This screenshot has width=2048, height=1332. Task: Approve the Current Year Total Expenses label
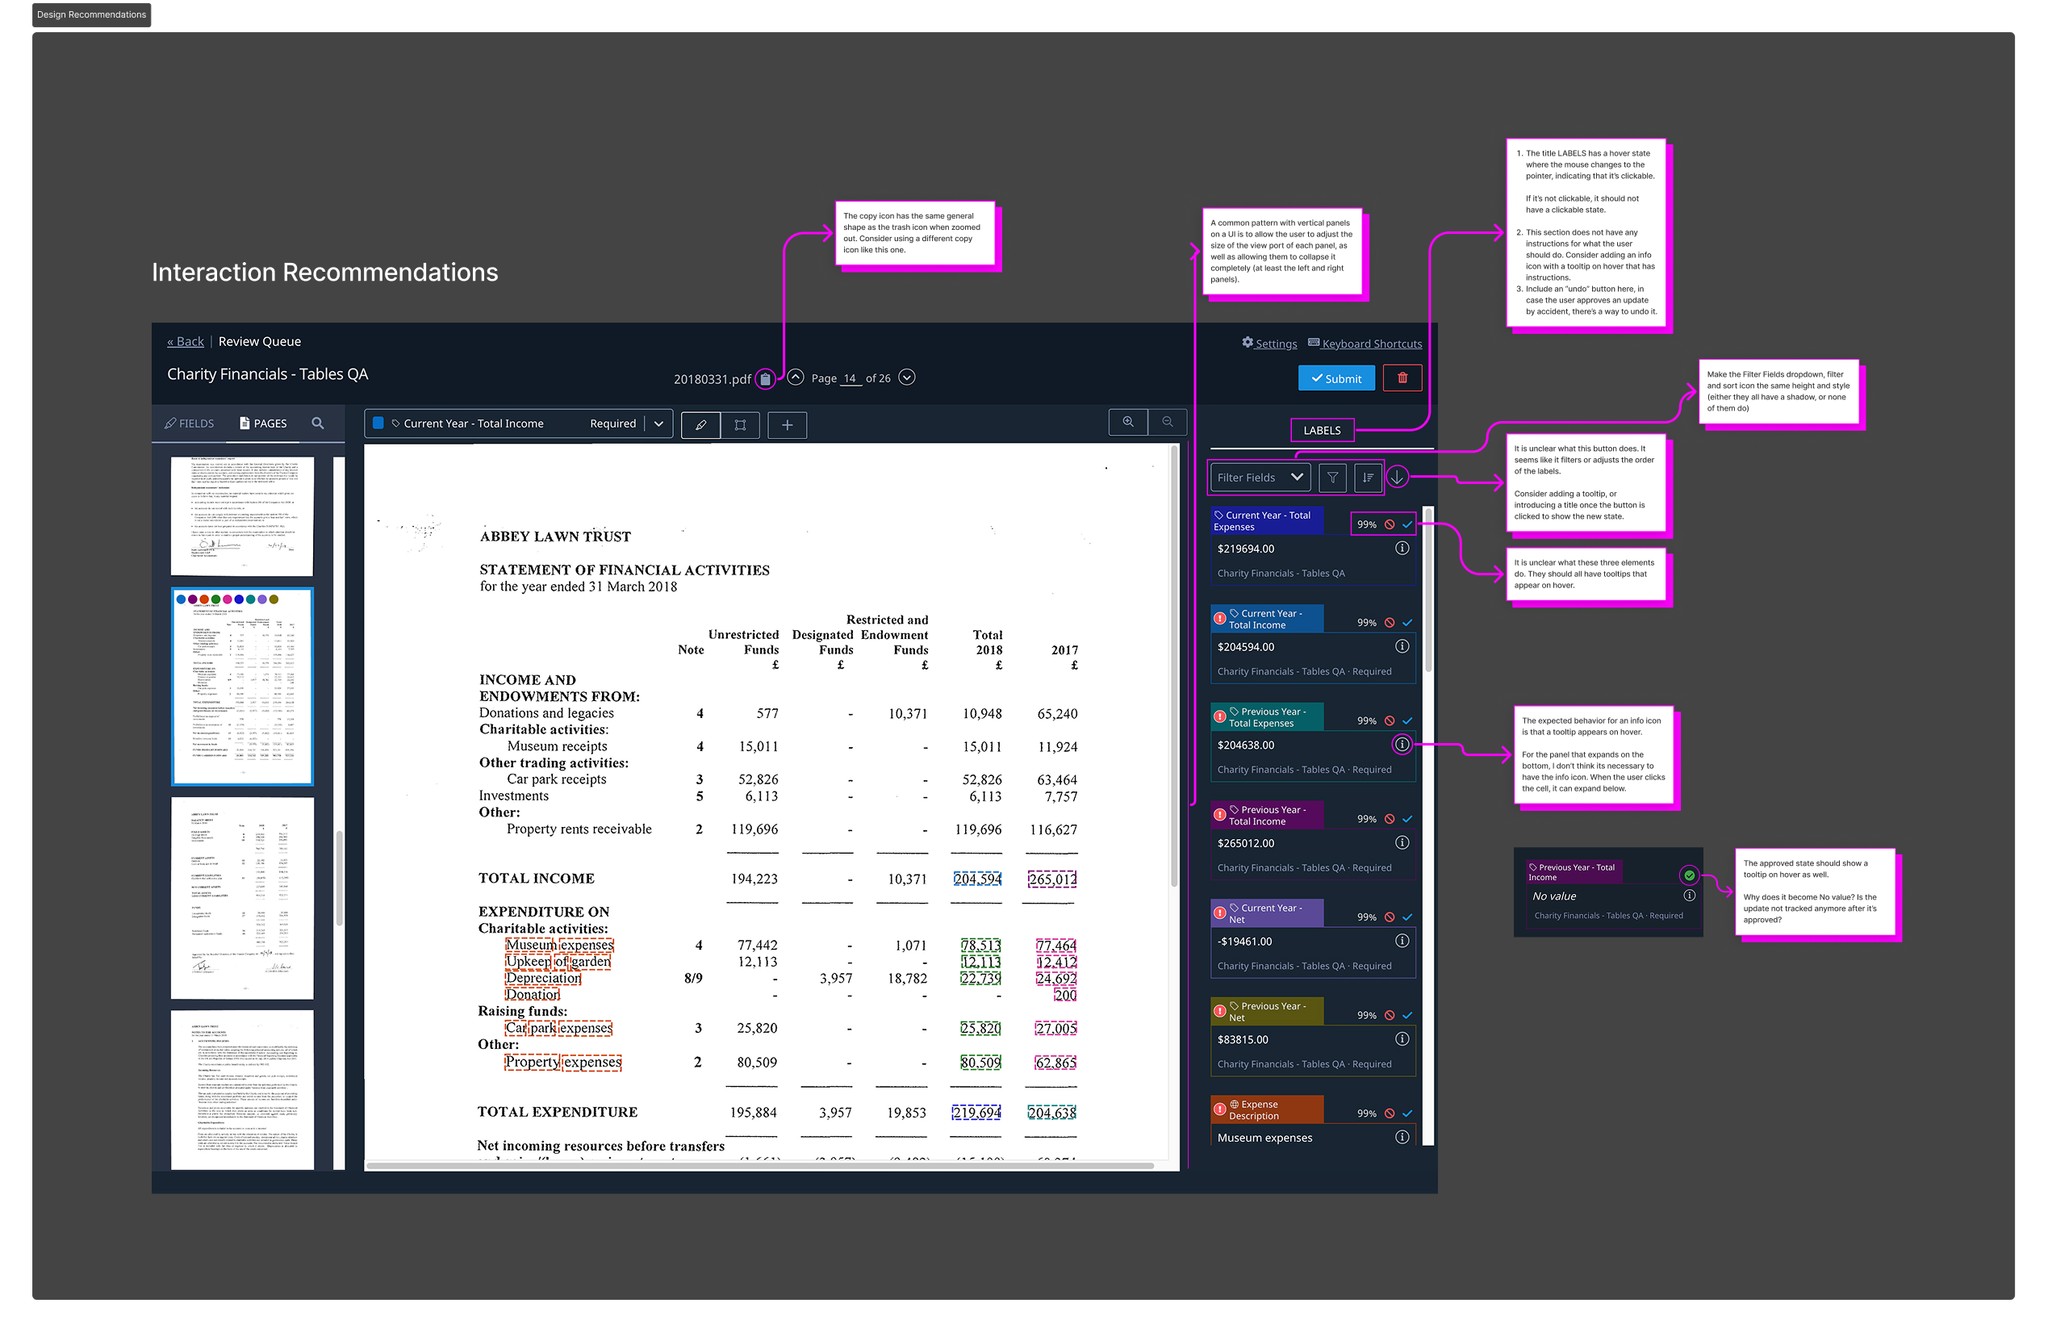point(1408,524)
